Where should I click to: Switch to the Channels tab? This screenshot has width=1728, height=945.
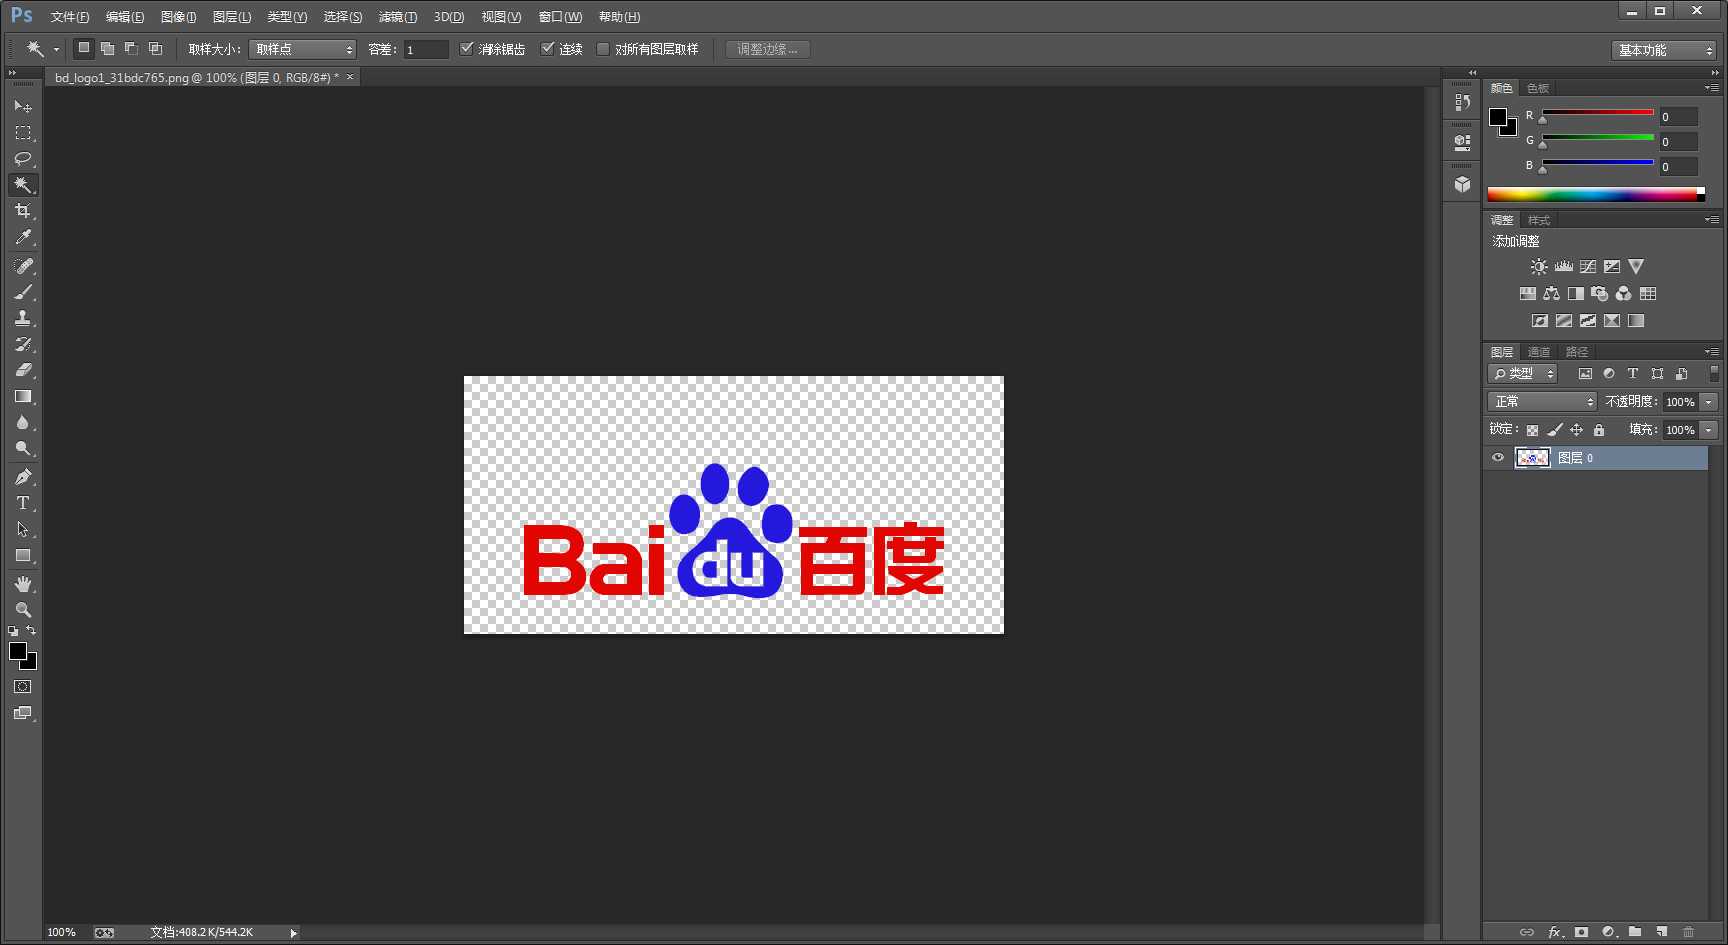coord(1538,352)
